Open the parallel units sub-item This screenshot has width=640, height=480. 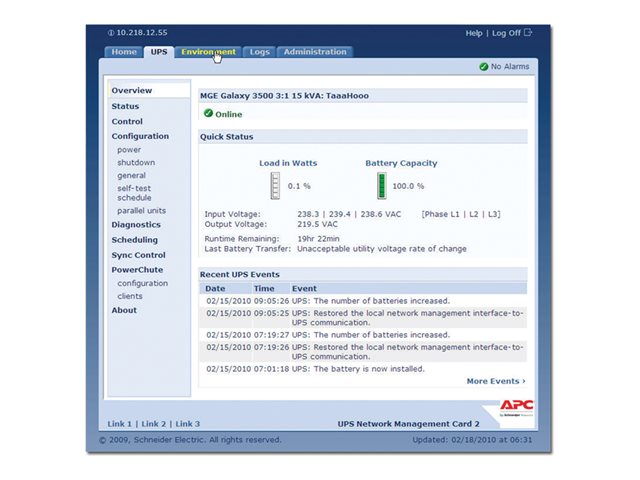pyautogui.click(x=141, y=211)
